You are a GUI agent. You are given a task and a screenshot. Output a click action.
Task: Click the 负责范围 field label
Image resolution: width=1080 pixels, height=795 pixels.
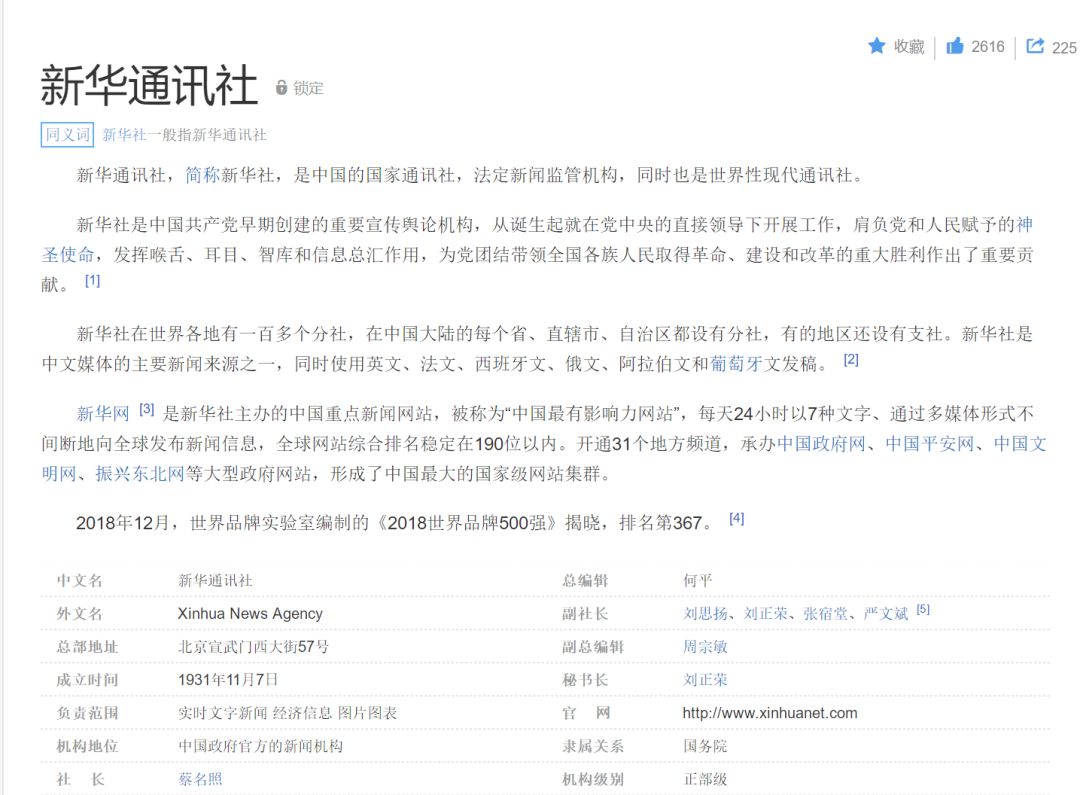pos(87,713)
